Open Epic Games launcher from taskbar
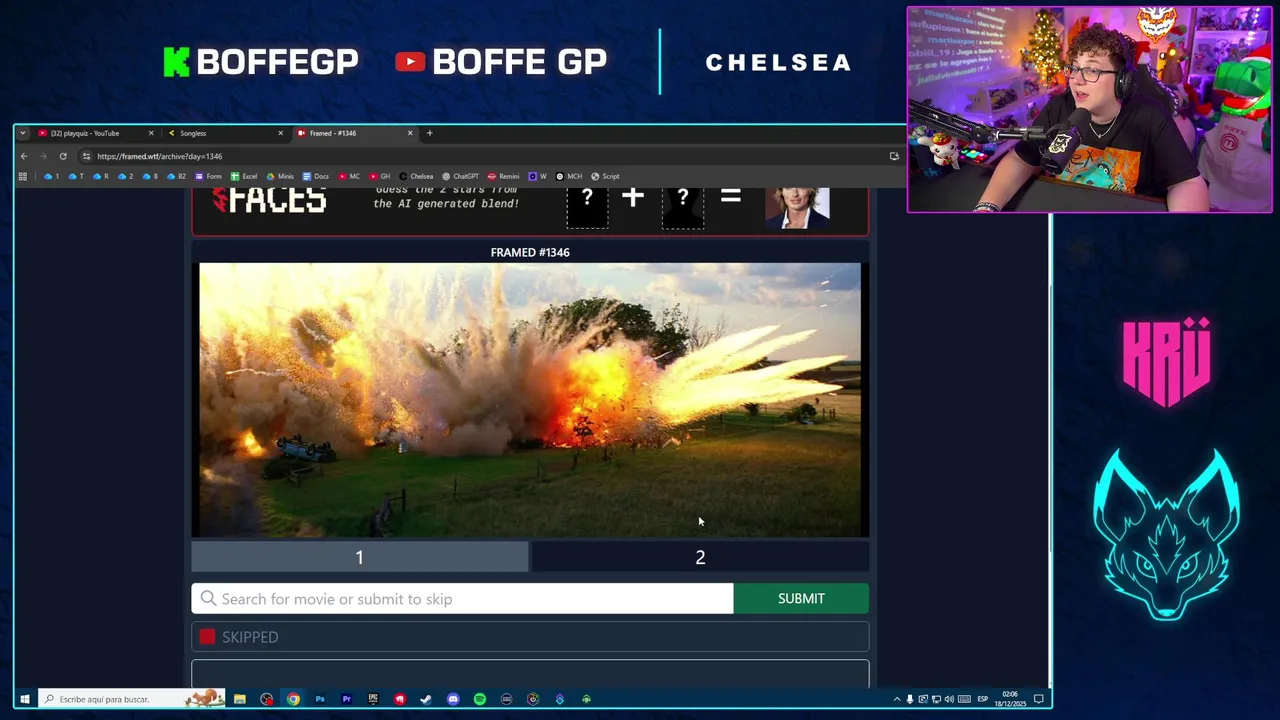The image size is (1280, 720). coord(373,699)
